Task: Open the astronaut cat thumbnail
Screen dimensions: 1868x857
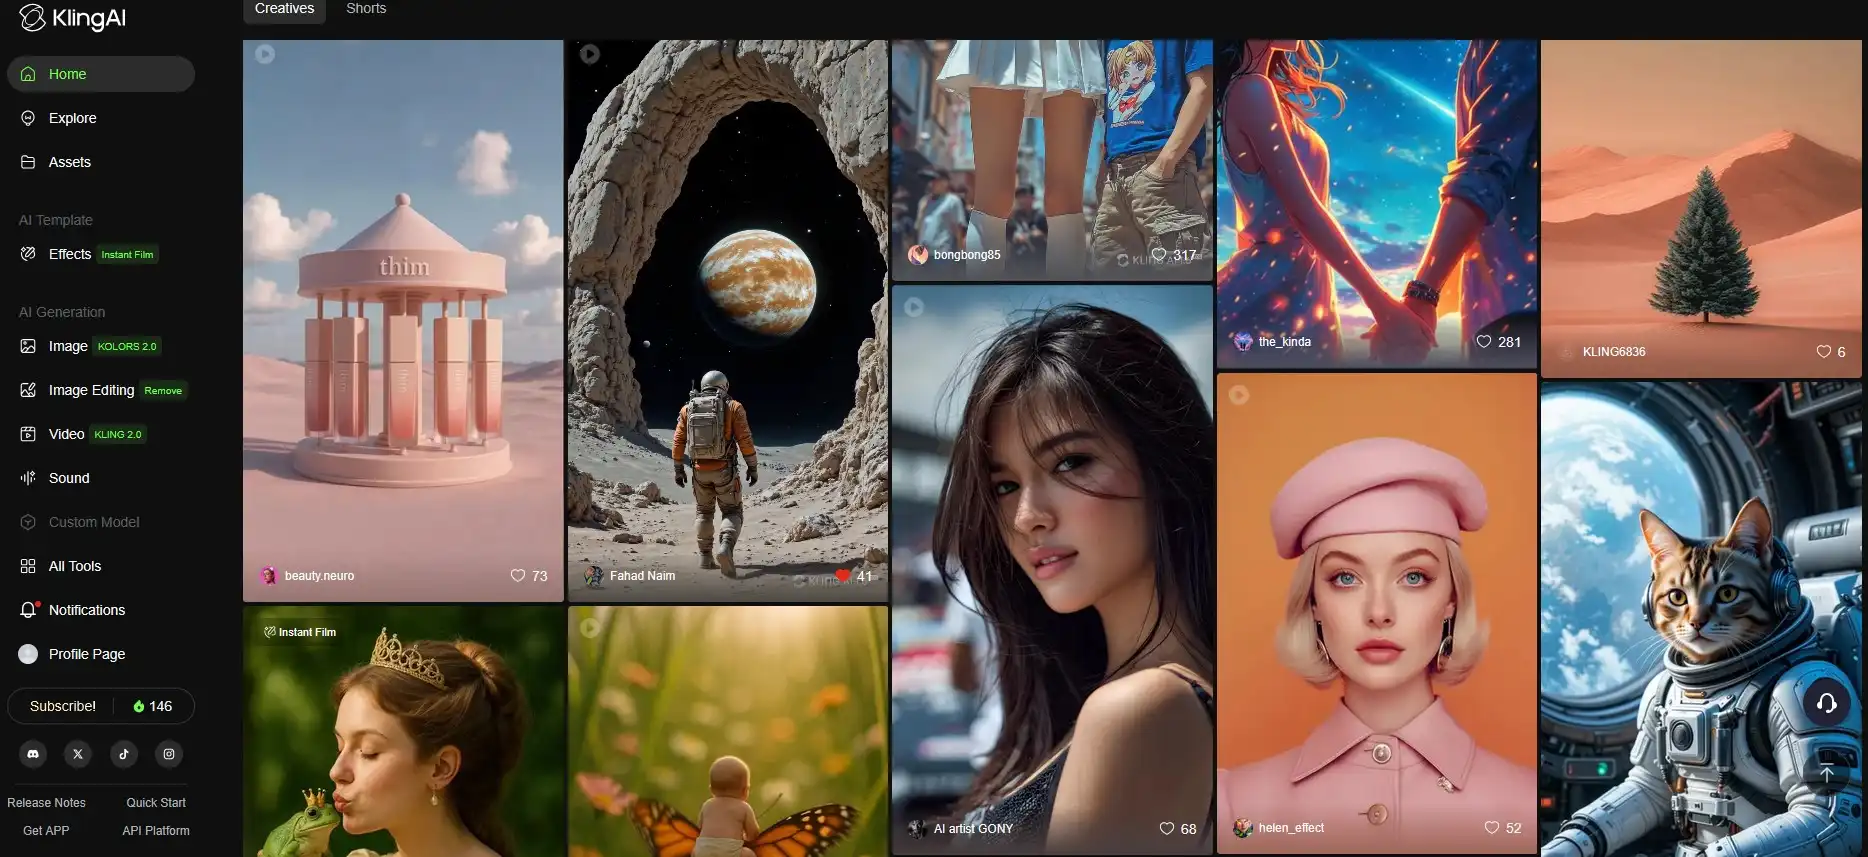Action: (1701, 620)
